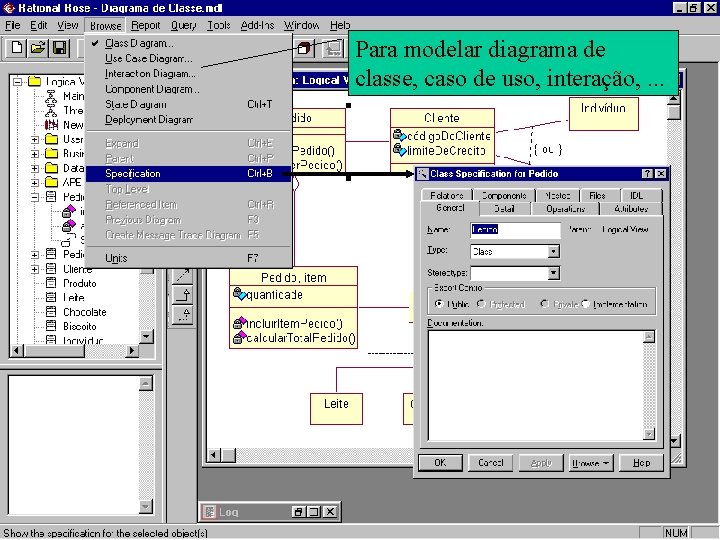This screenshot has width=720, height=540.
Task: Switch to the Attributes tab
Action: click(631, 209)
